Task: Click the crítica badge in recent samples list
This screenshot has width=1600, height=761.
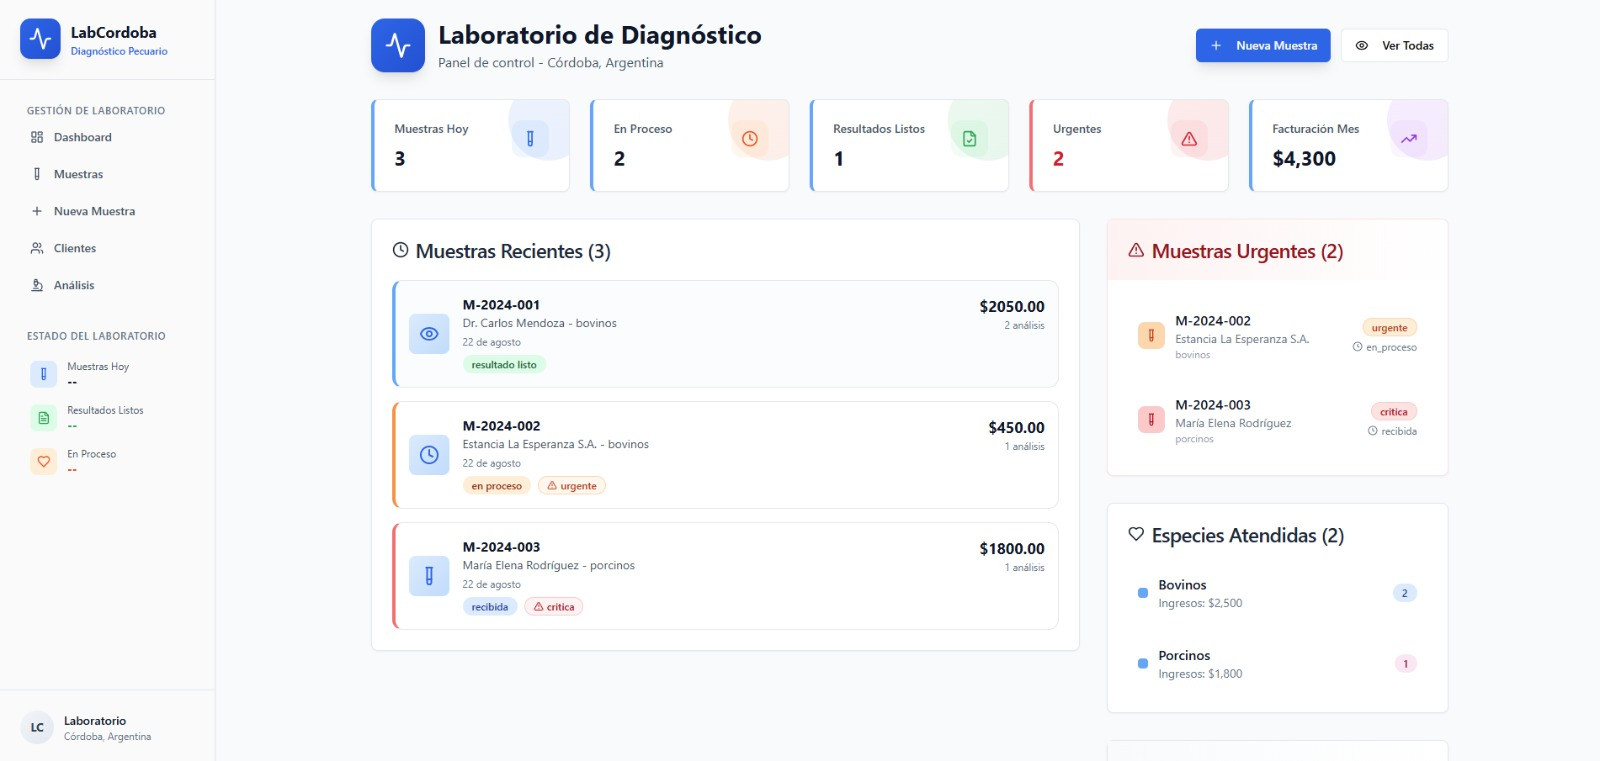Action: pos(554,607)
